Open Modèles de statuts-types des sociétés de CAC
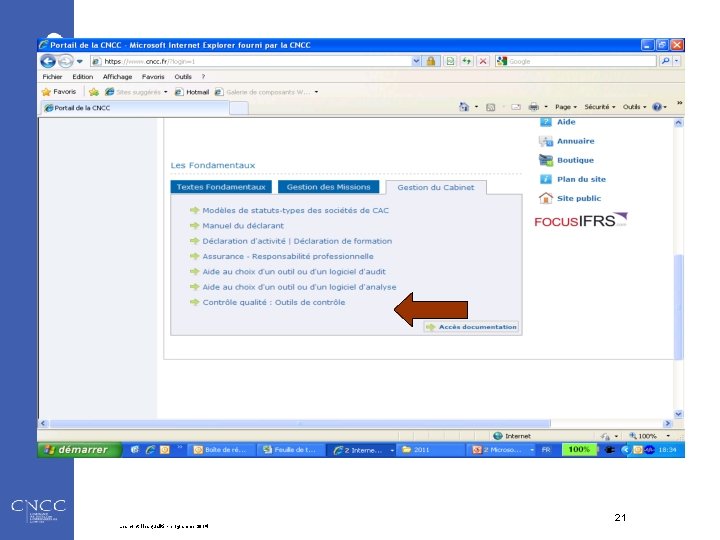 (x=295, y=210)
